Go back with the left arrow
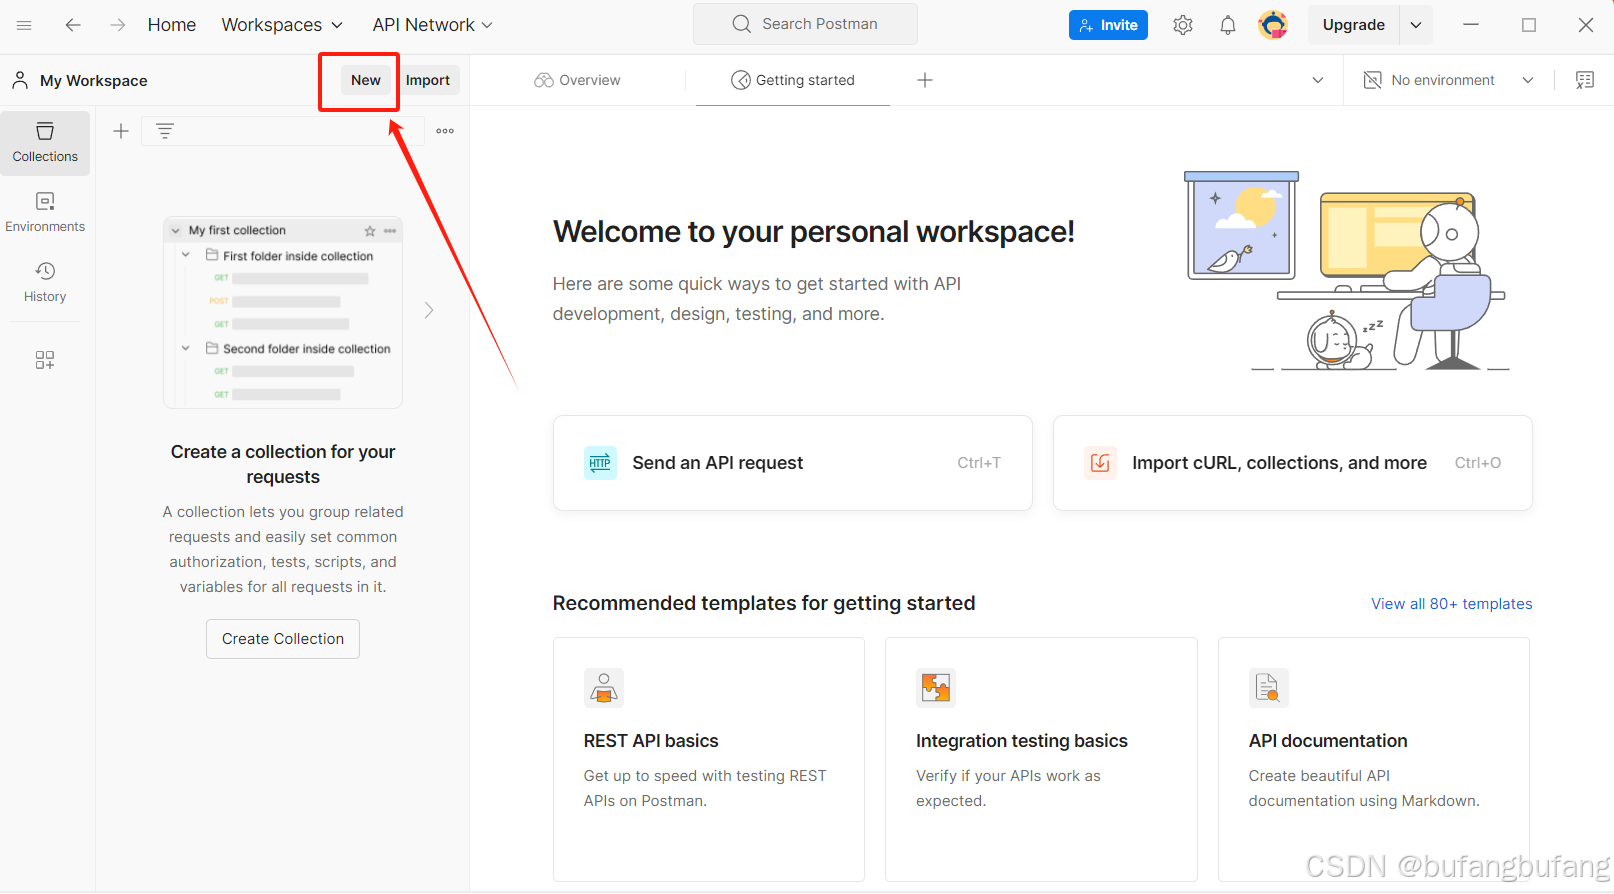 tap(73, 25)
